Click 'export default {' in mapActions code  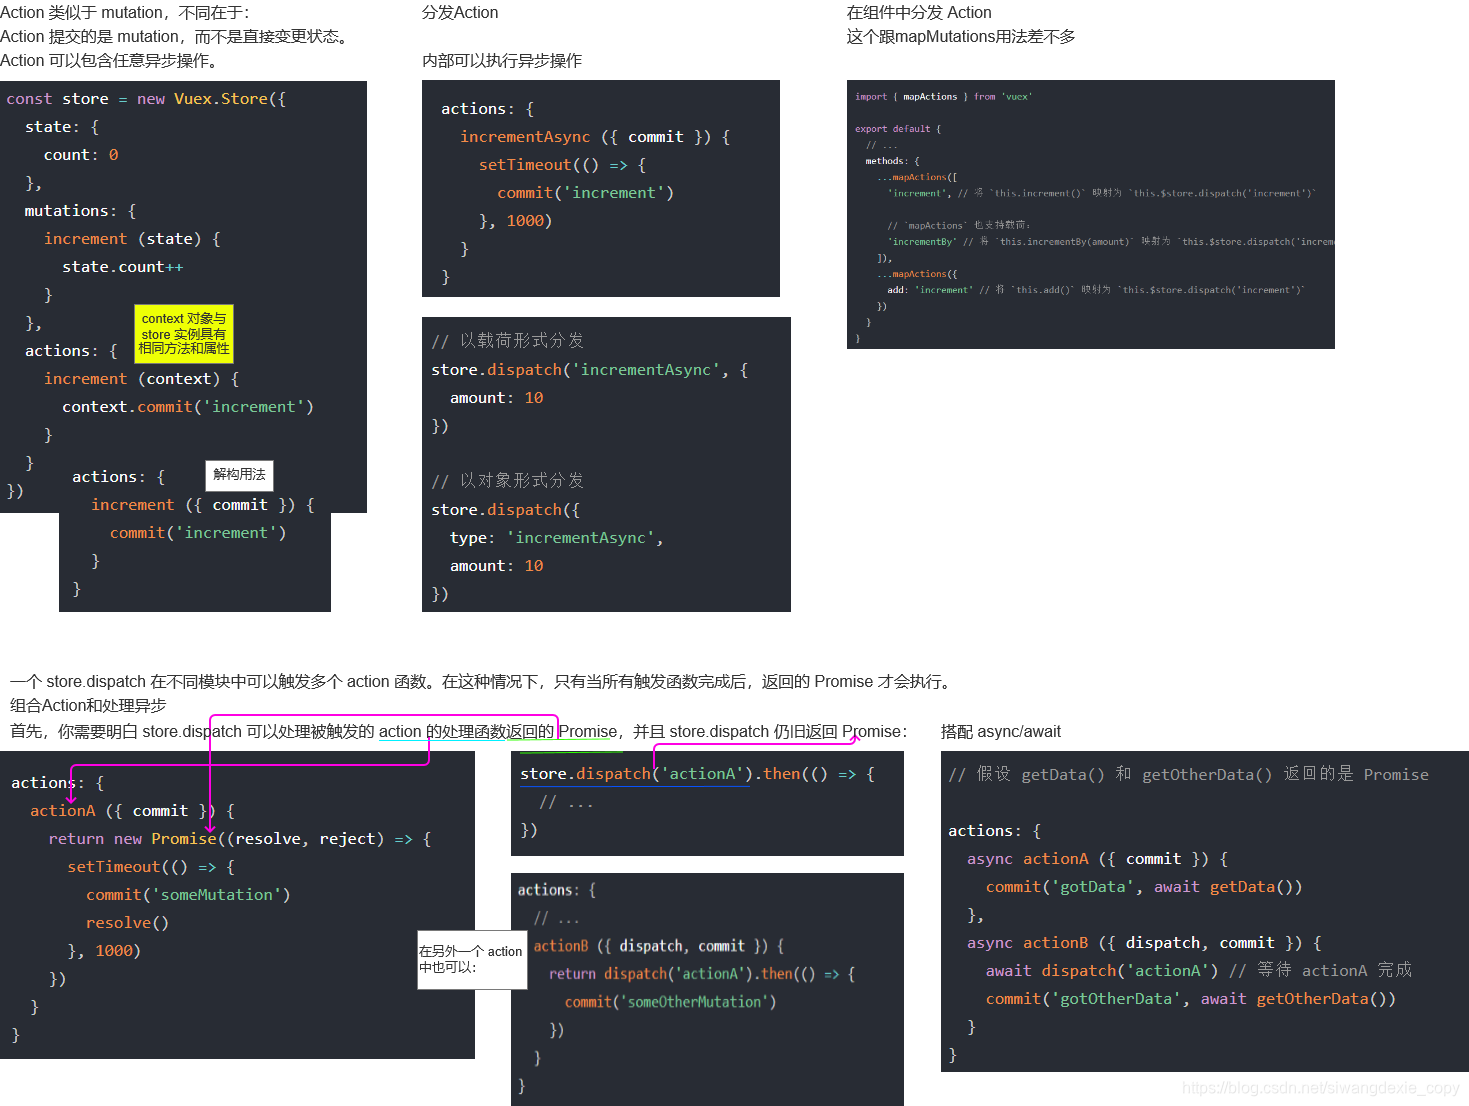[x=898, y=129]
